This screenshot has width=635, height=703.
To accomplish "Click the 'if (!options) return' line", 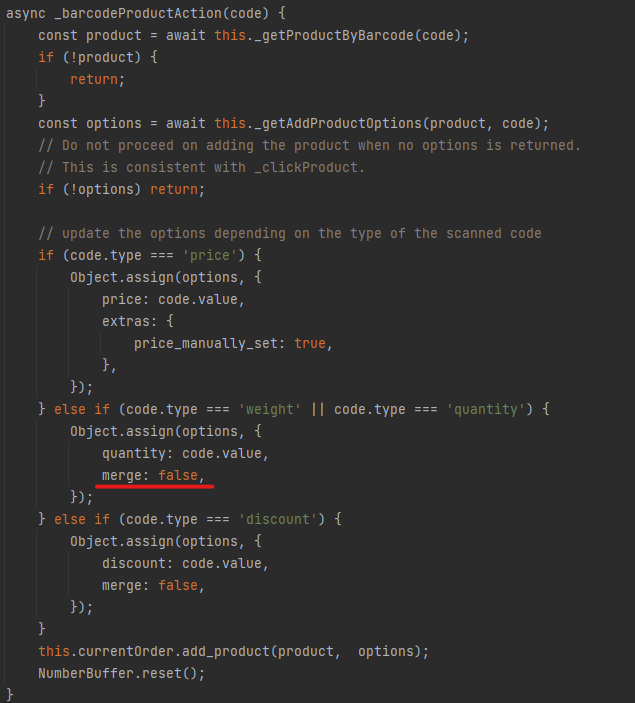I will [x=122, y=189].
